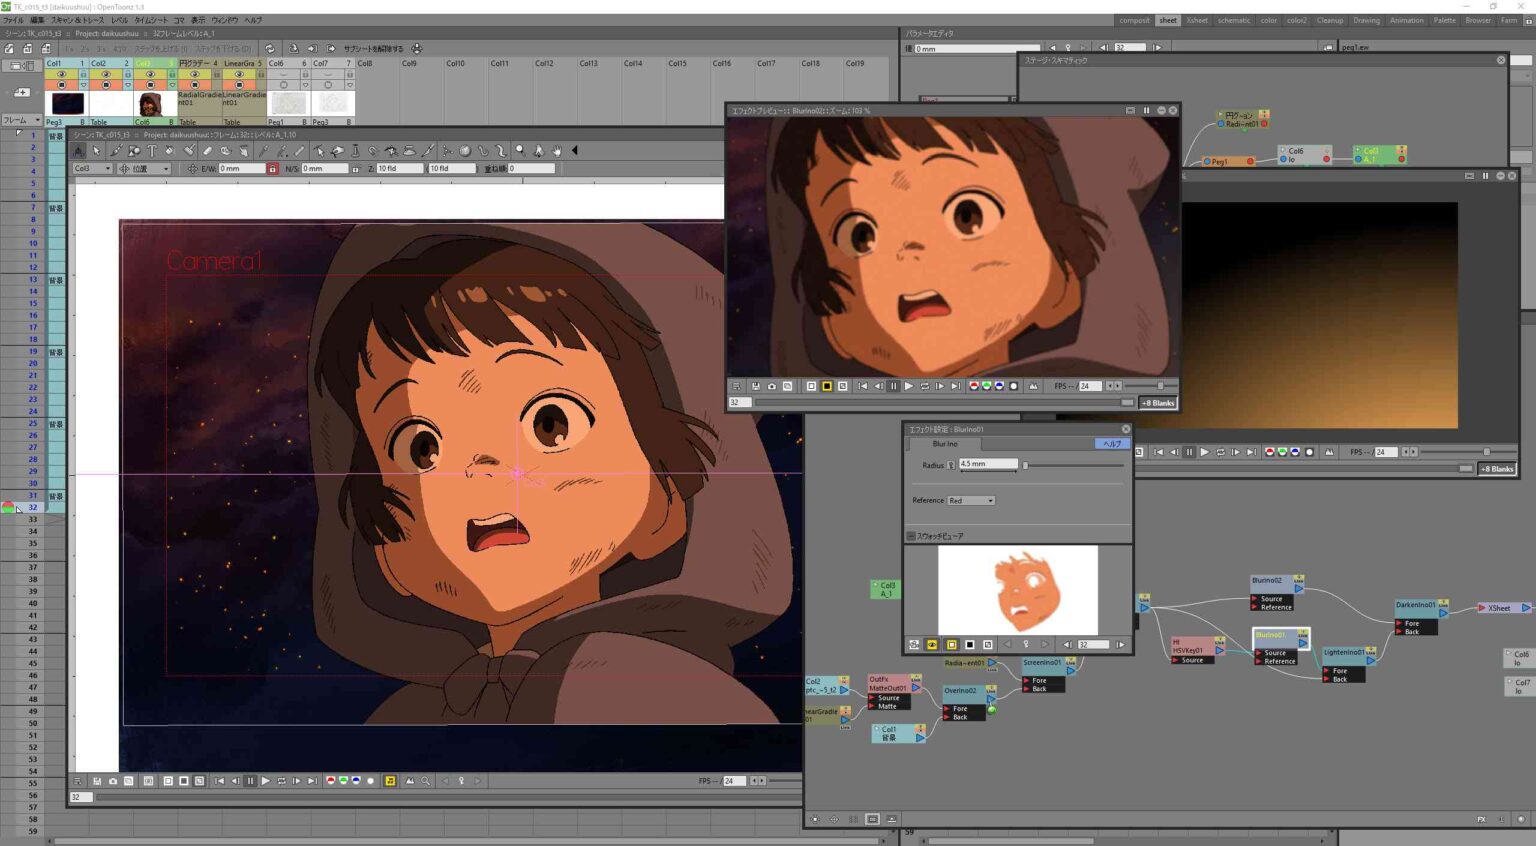Collapse the スウォッチビューア expander
Image resolution: width=1536 pixels, height=846 pixels.
click(x=913, y=536)
